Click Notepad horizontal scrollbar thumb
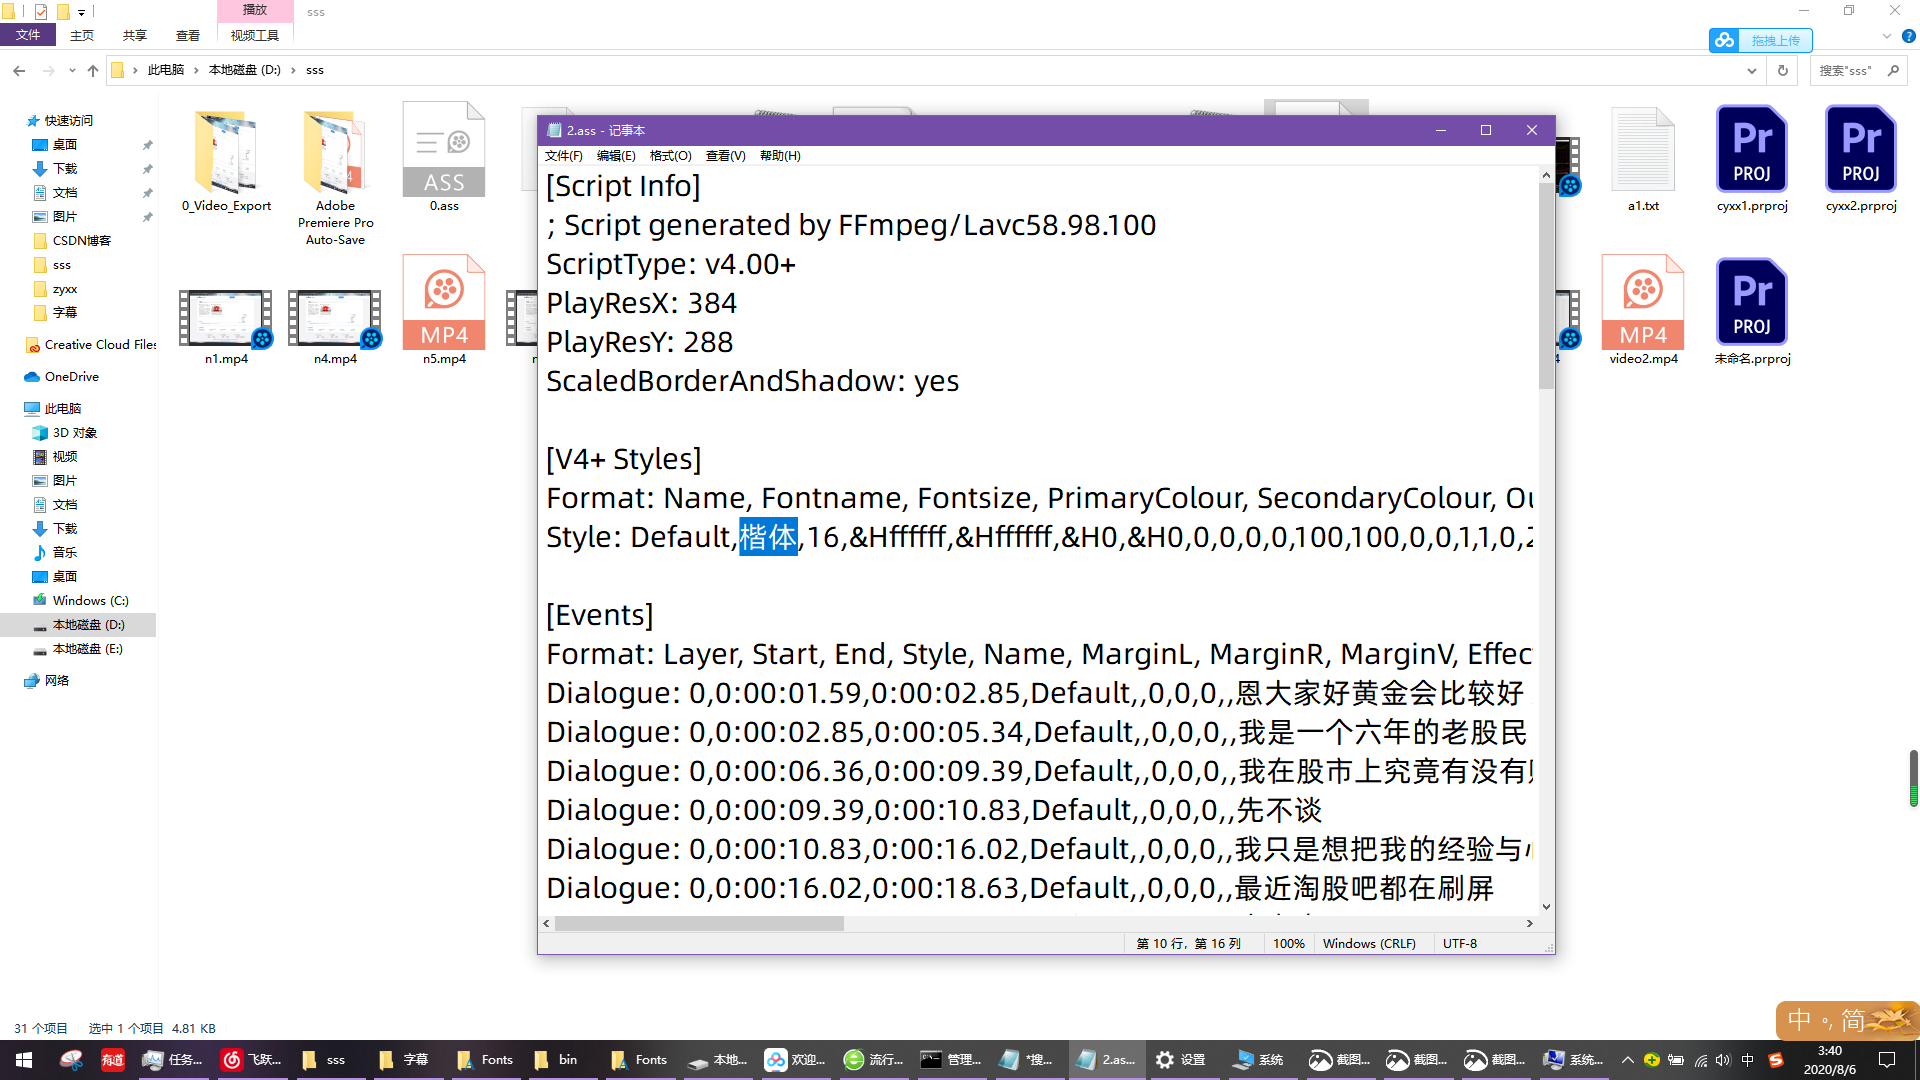This screenshot has height=1080, width=1920. coord(699,923)
